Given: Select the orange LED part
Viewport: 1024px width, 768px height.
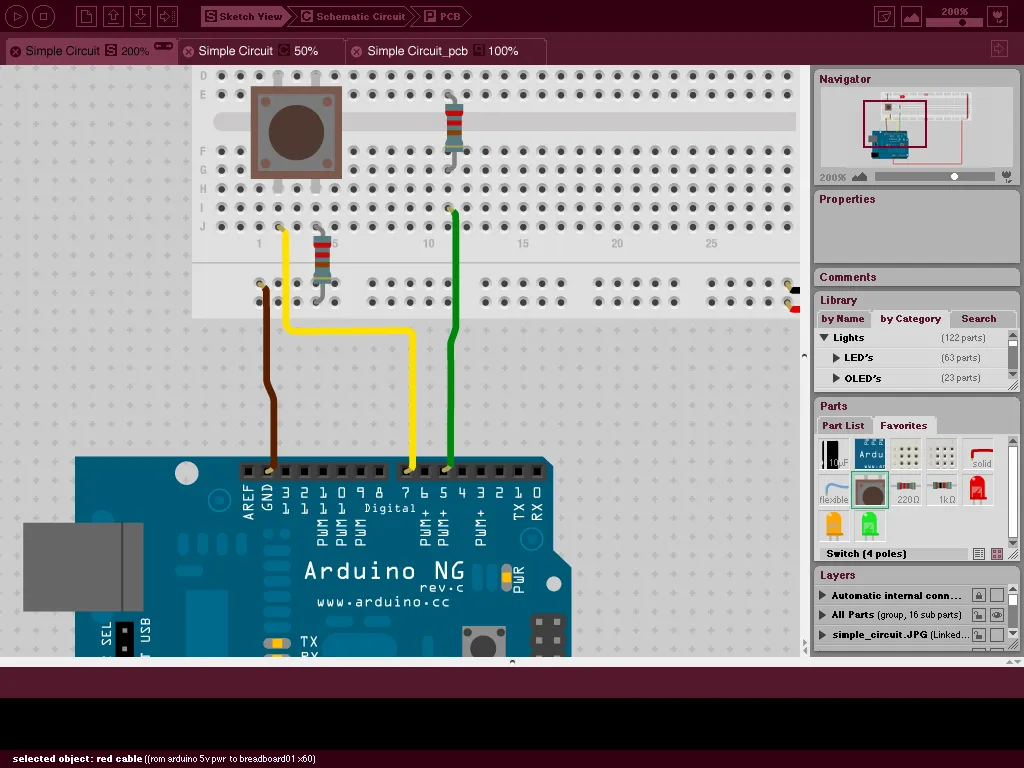Looking at the screenshot, I should (x=834, y=526).
